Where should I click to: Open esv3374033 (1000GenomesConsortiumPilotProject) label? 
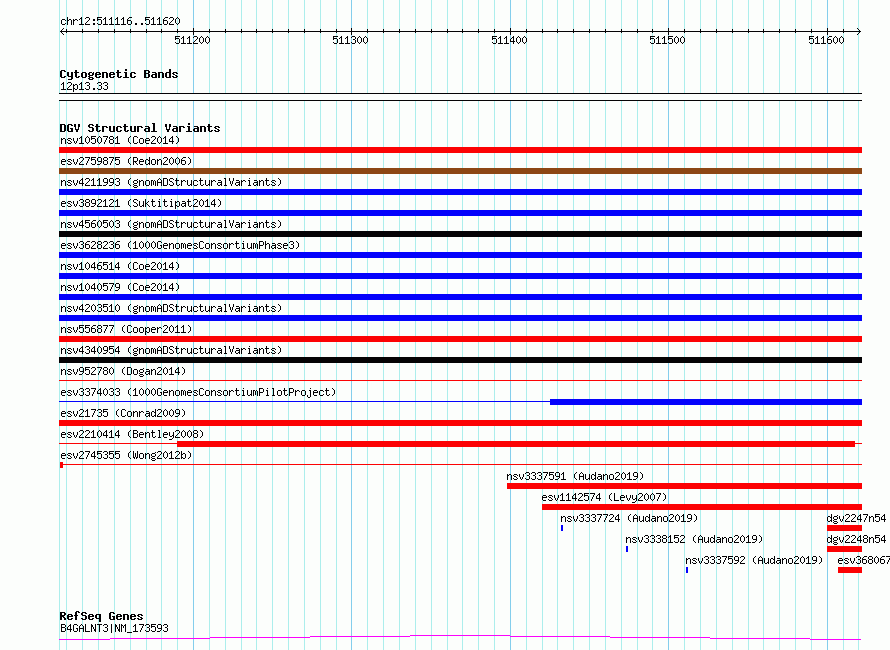[x=198, y=392]
